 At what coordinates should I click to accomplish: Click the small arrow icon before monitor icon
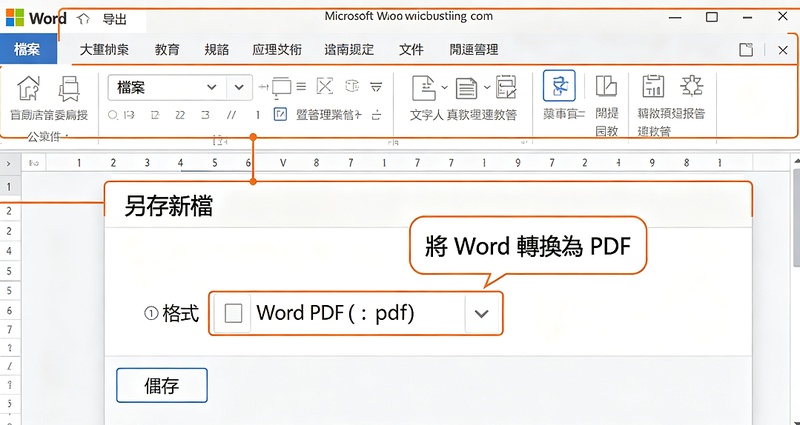(x=263, y=87)
